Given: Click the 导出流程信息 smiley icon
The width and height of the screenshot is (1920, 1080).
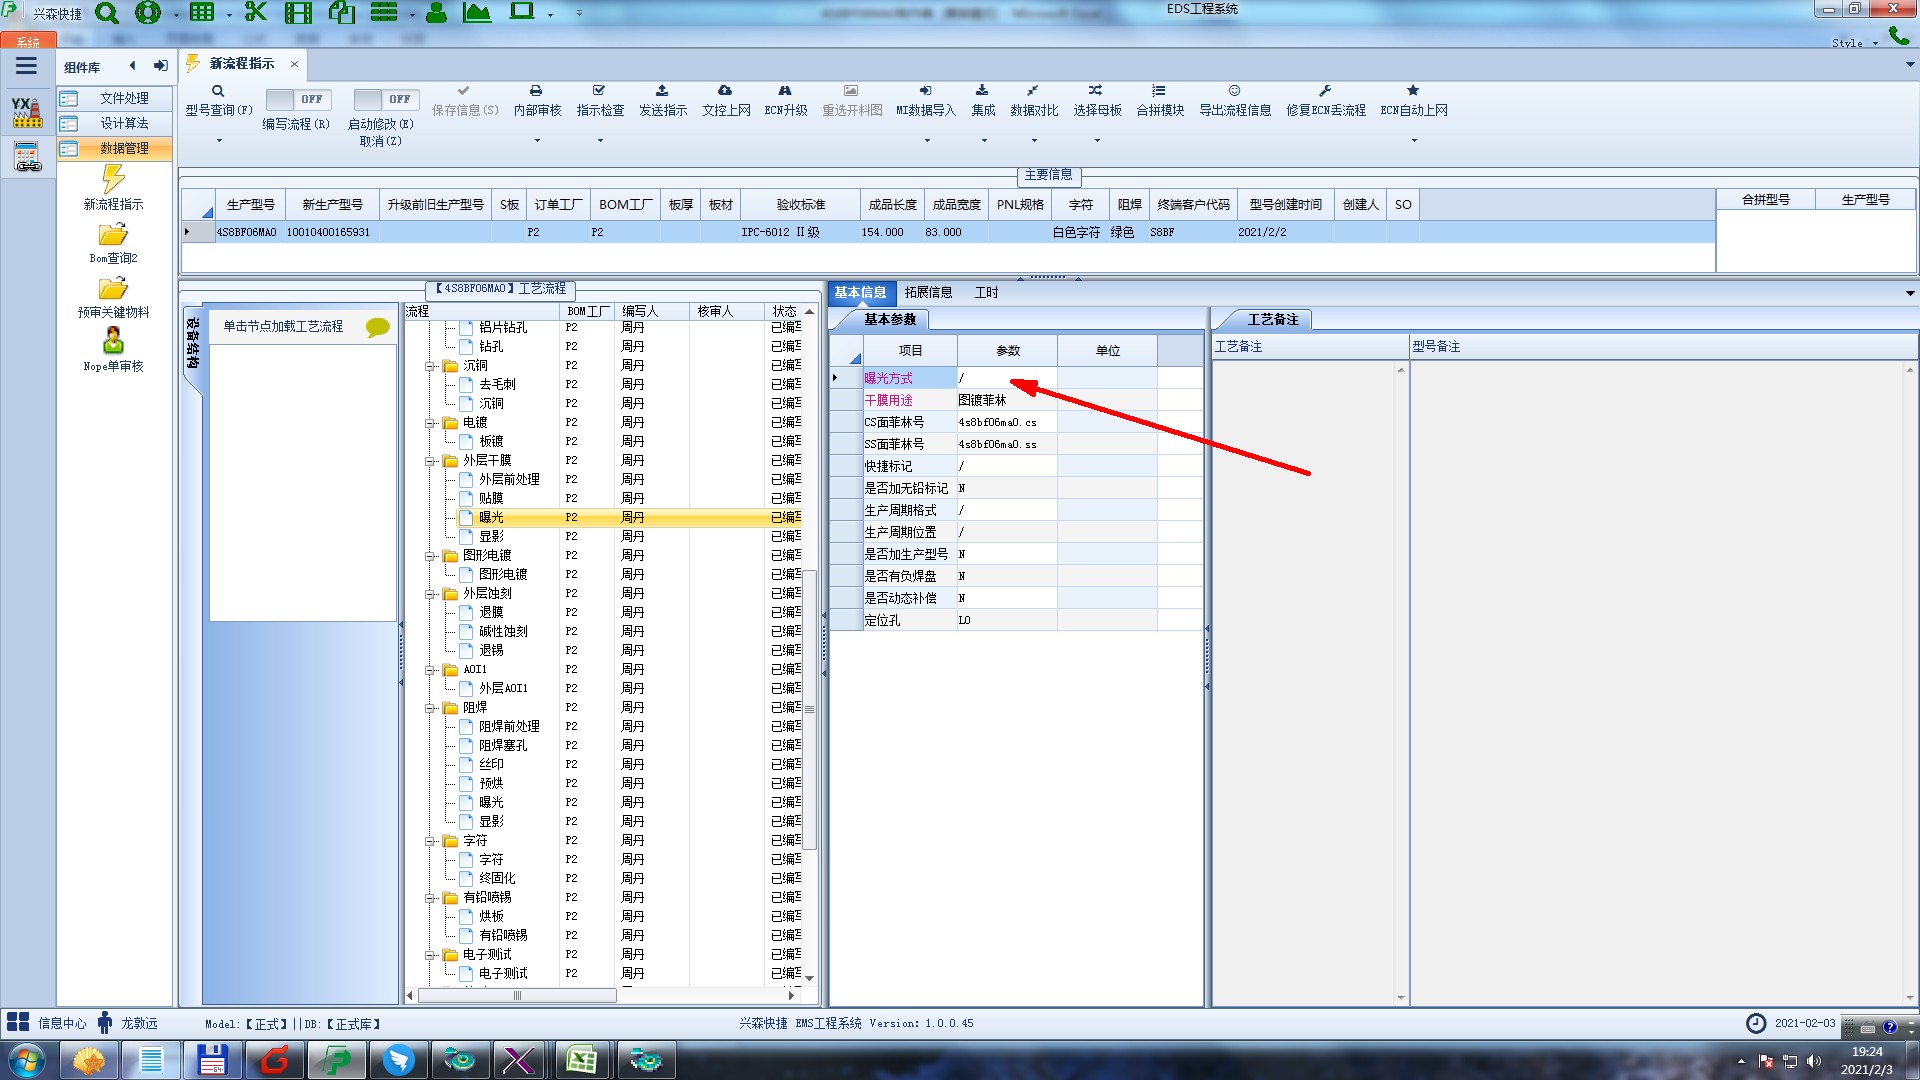Looking at the screenshot, I should pos(1234,91).
